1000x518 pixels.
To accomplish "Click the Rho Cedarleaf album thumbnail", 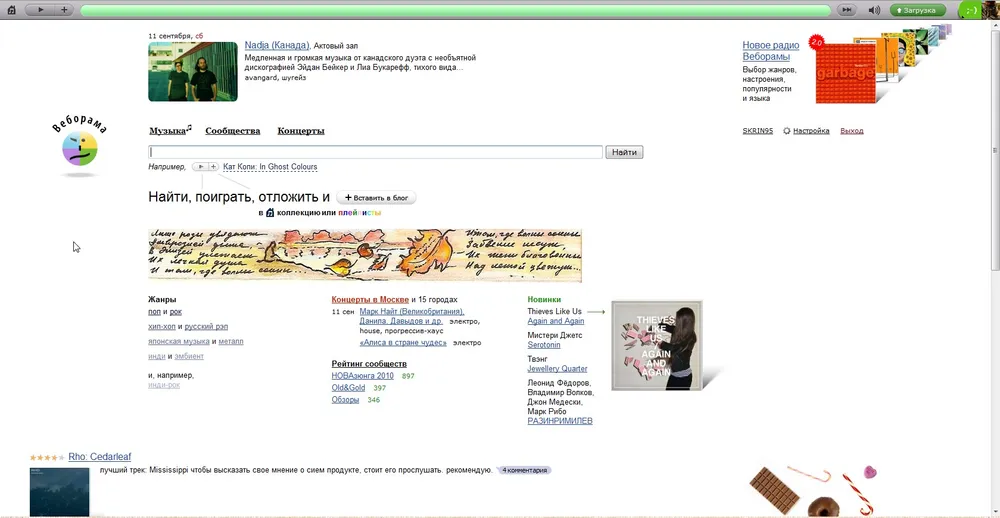I will [59, 492].
